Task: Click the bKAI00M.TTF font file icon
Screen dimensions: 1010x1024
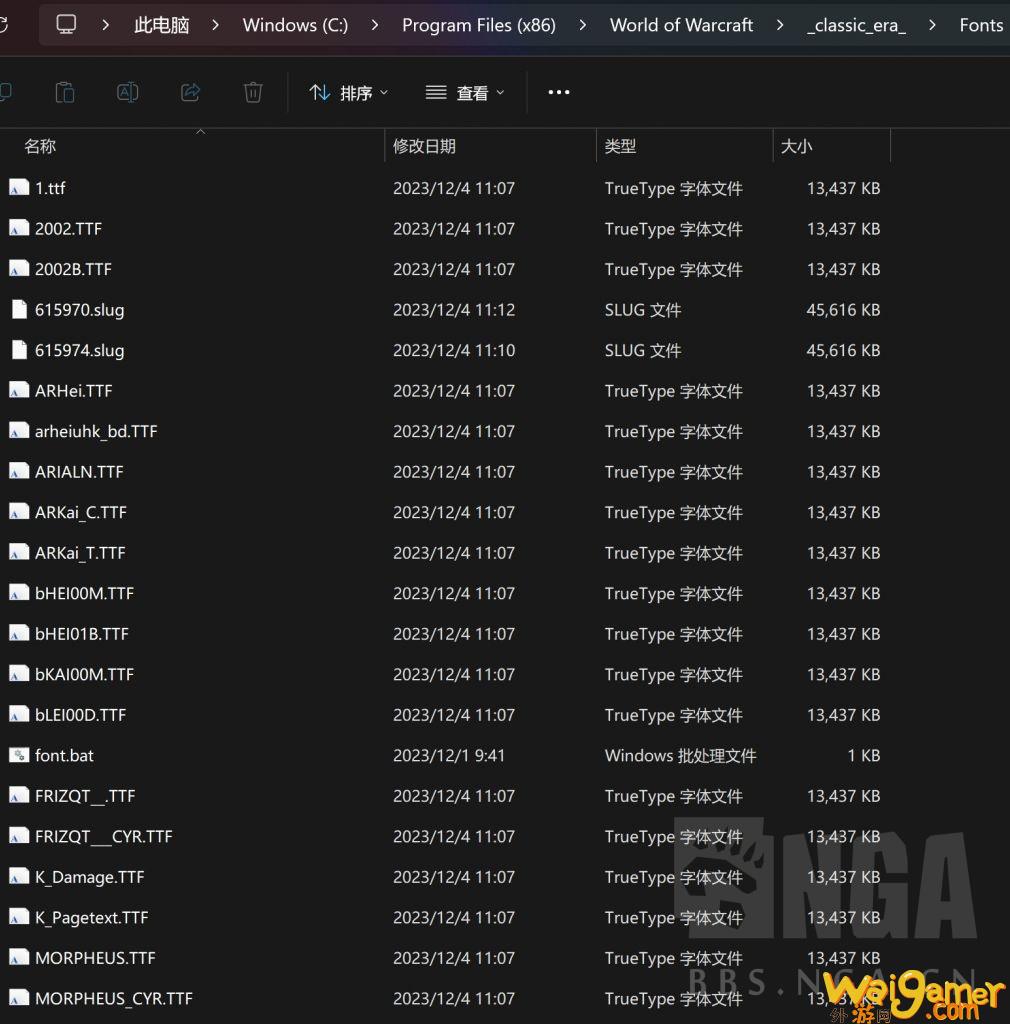Action: [x=19, y=675]
